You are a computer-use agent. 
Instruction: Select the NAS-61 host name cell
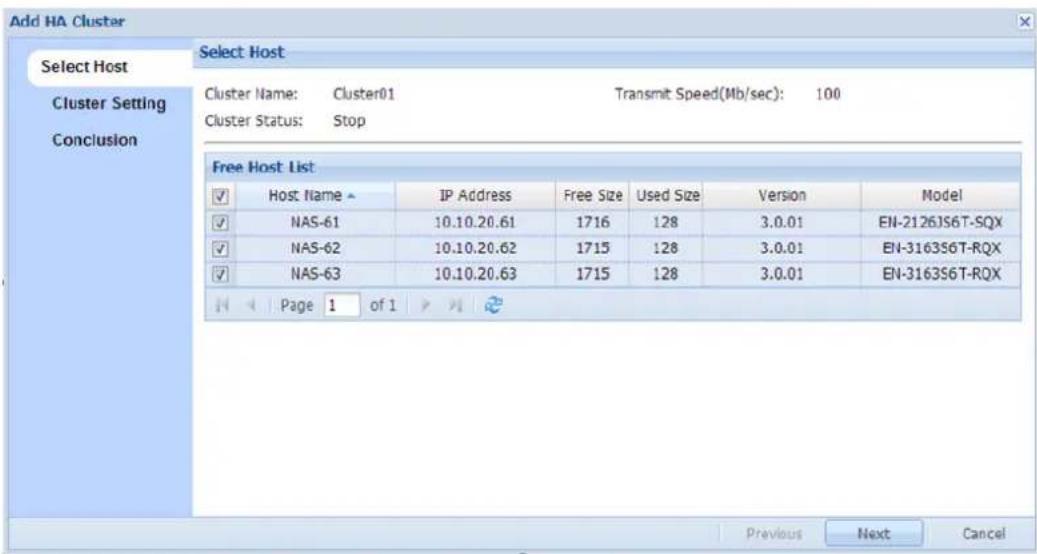point(315,223)
